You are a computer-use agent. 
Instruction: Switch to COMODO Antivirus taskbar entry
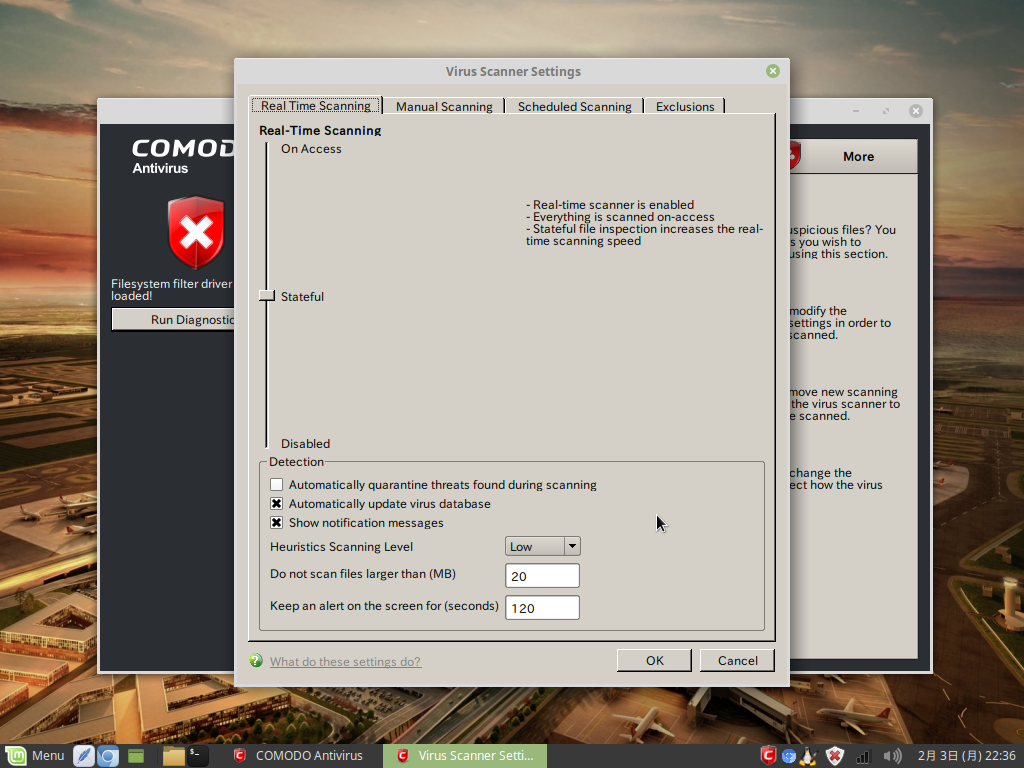coord(298,756)
